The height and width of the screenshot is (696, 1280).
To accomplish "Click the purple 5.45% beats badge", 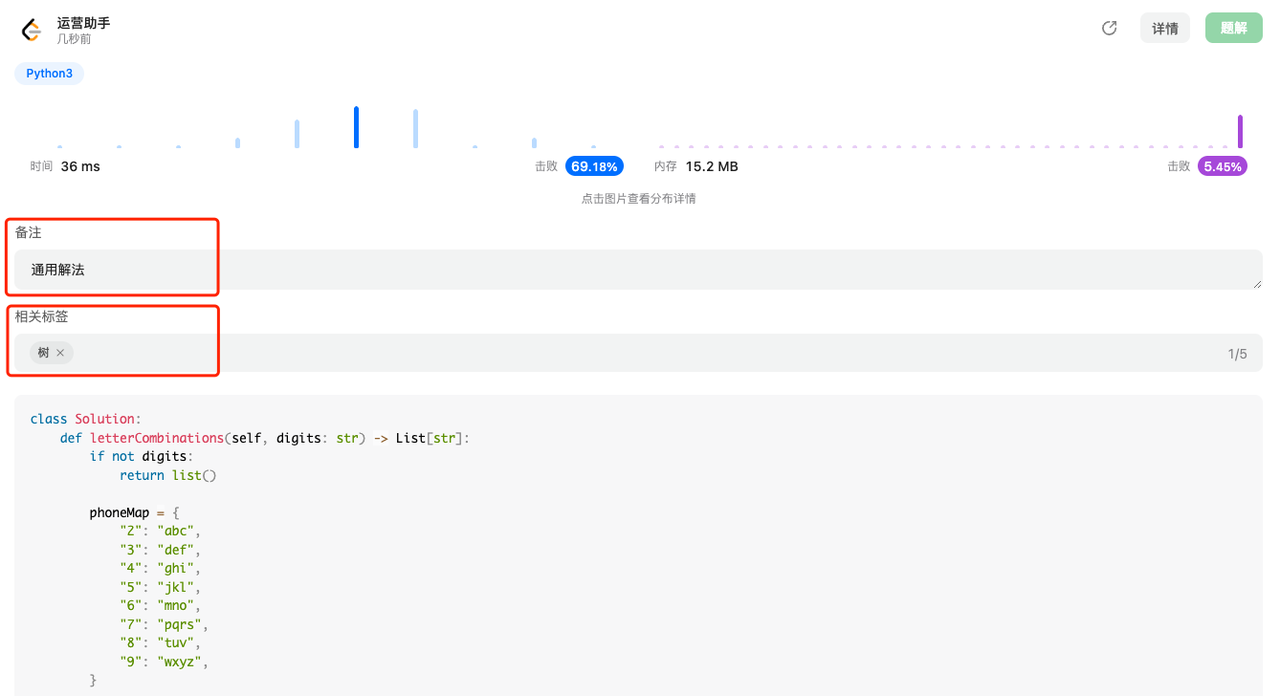I will pyautogui.click(x=1222, y=166).
